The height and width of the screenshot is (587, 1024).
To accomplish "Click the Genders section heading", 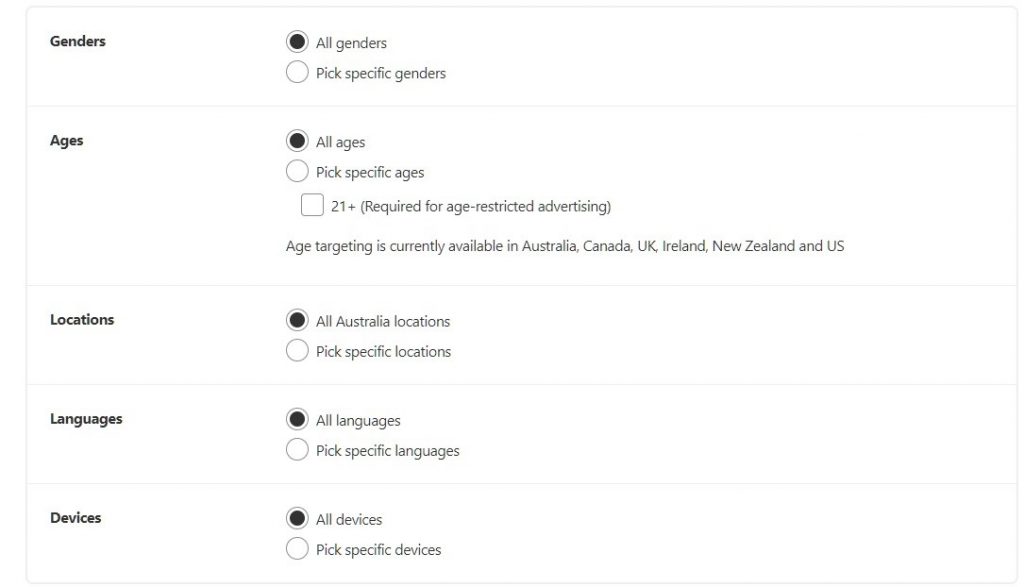I will (78, 42).
